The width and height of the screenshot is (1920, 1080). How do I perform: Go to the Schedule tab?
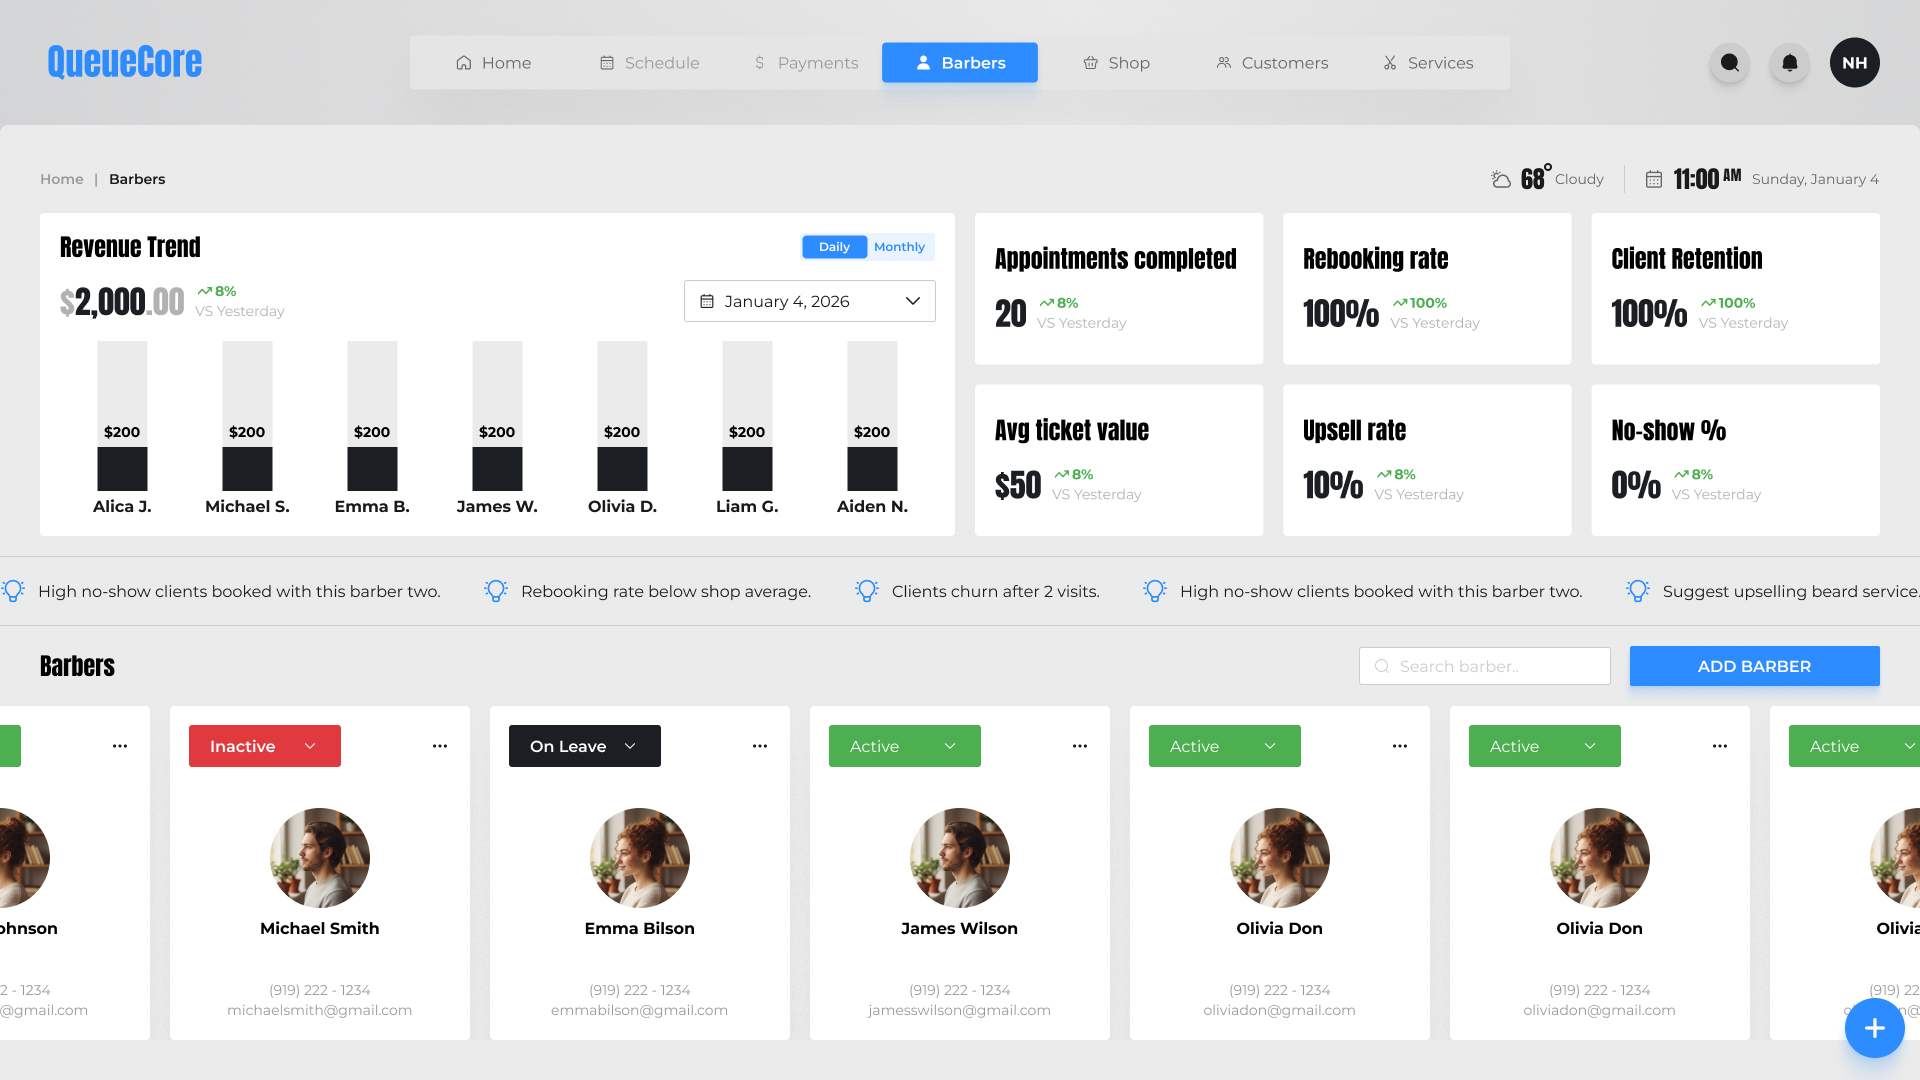coord(649,63)
